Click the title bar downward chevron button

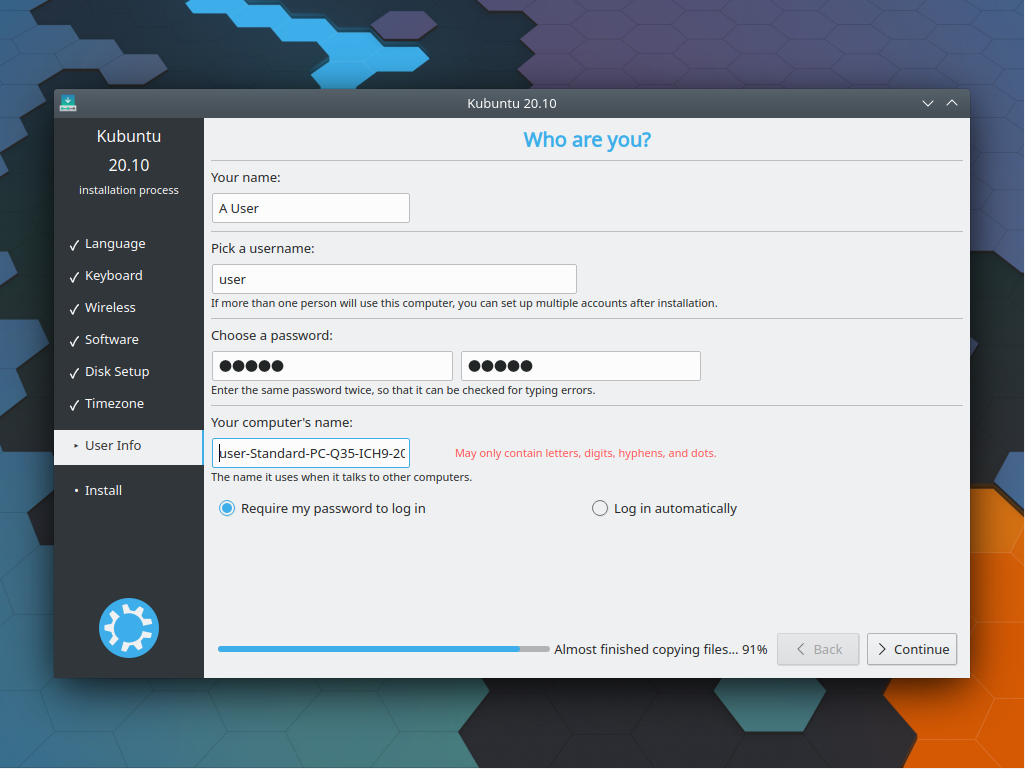tap(928, 103)
